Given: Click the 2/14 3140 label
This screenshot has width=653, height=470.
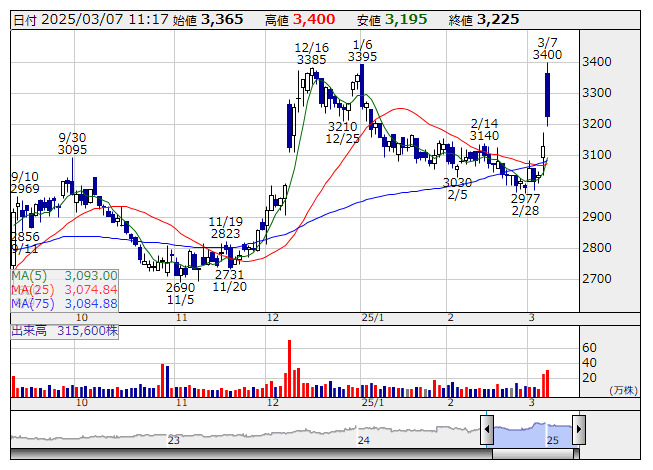Looking at the screenshot, I should (484, 129).
